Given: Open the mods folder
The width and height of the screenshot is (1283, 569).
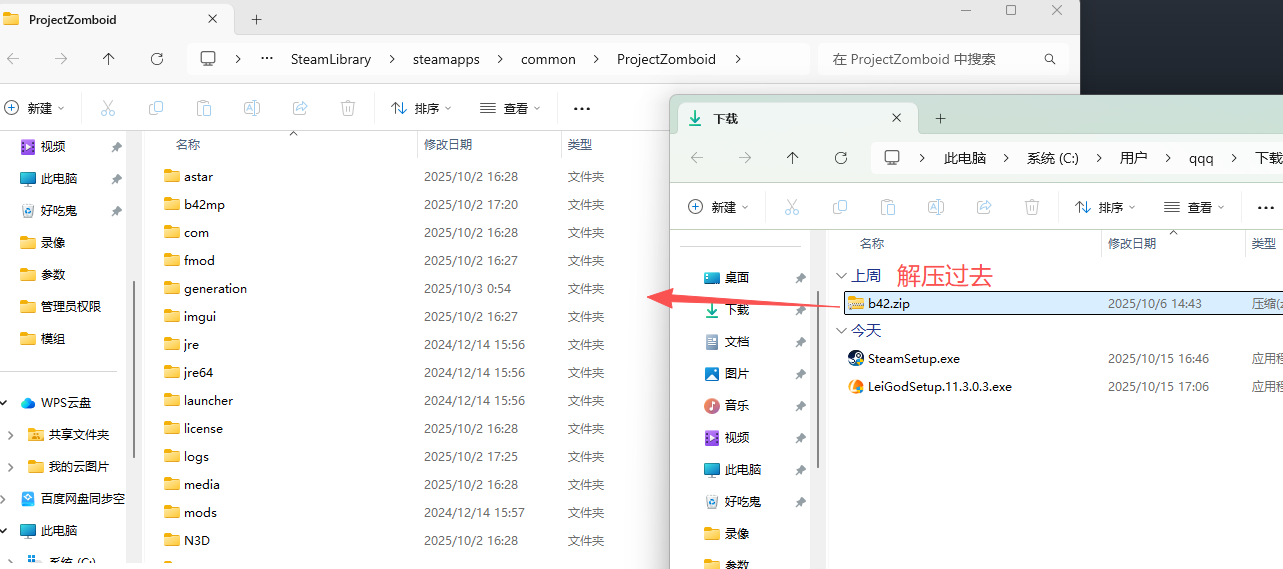Looking at the screenshot, I should point(200,512).
